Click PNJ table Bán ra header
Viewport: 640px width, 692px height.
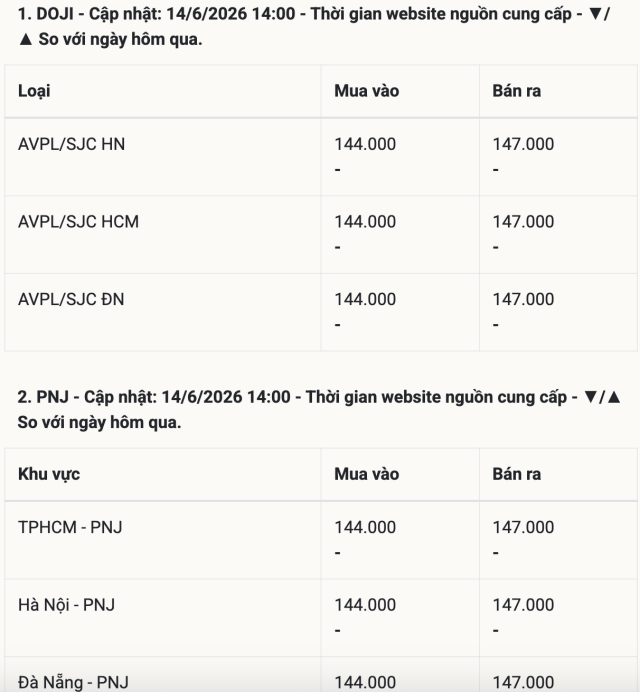517,474
